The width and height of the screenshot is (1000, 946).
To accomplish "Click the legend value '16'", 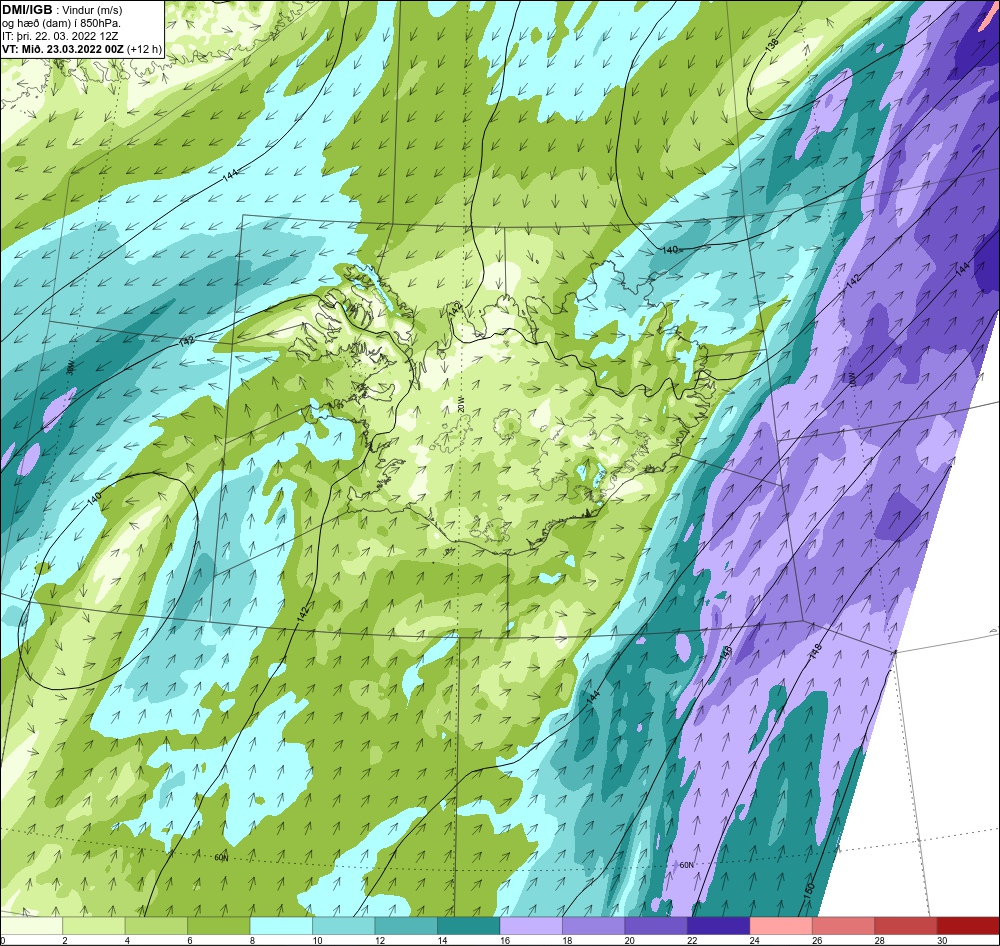I will point(503,940).
